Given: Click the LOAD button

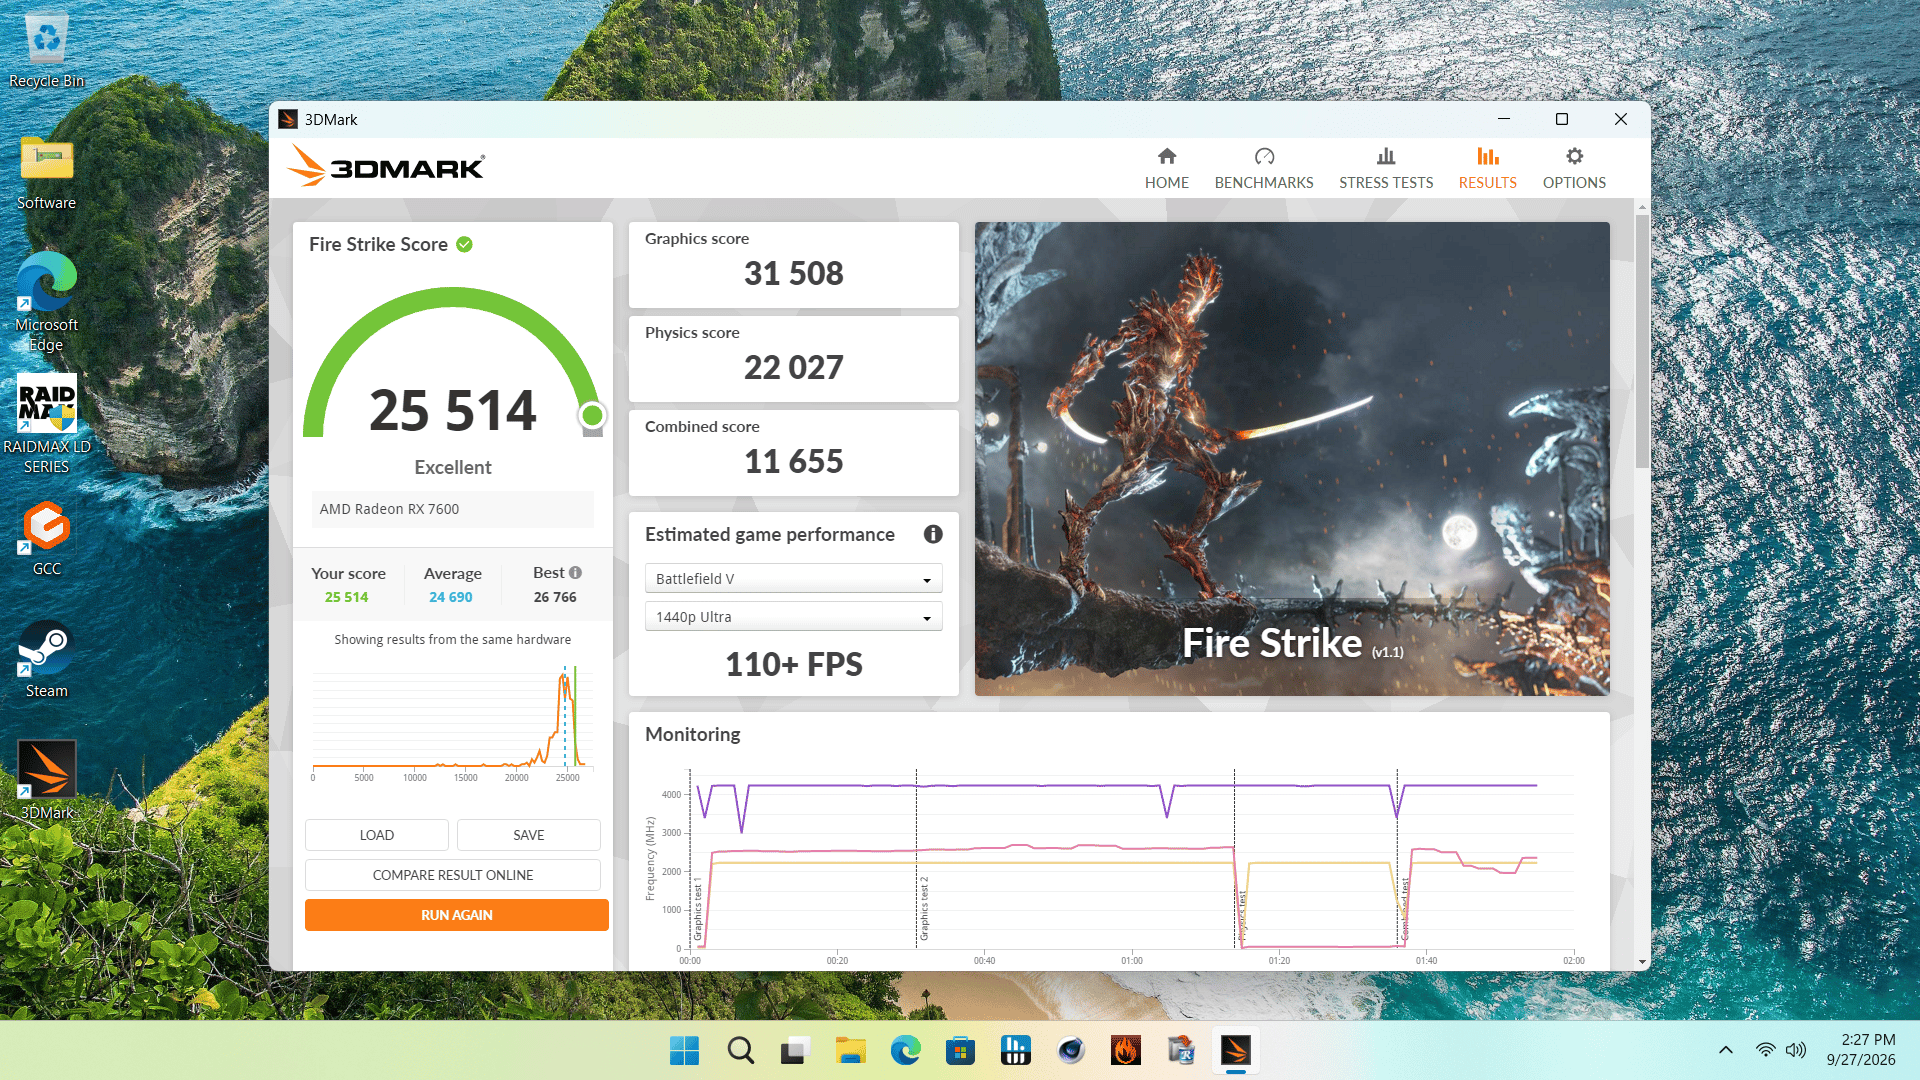Looking at the screenshot, I should pos(376,835).
